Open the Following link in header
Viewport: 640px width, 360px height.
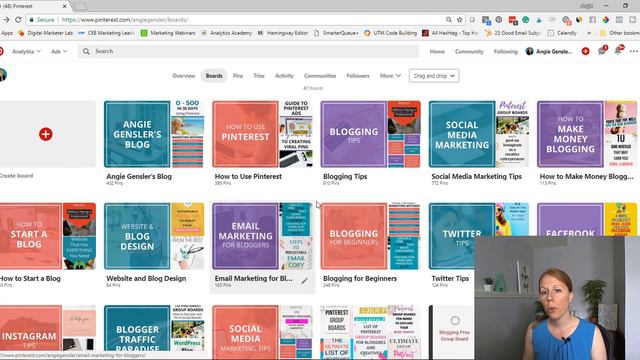[x=505, y=51]
